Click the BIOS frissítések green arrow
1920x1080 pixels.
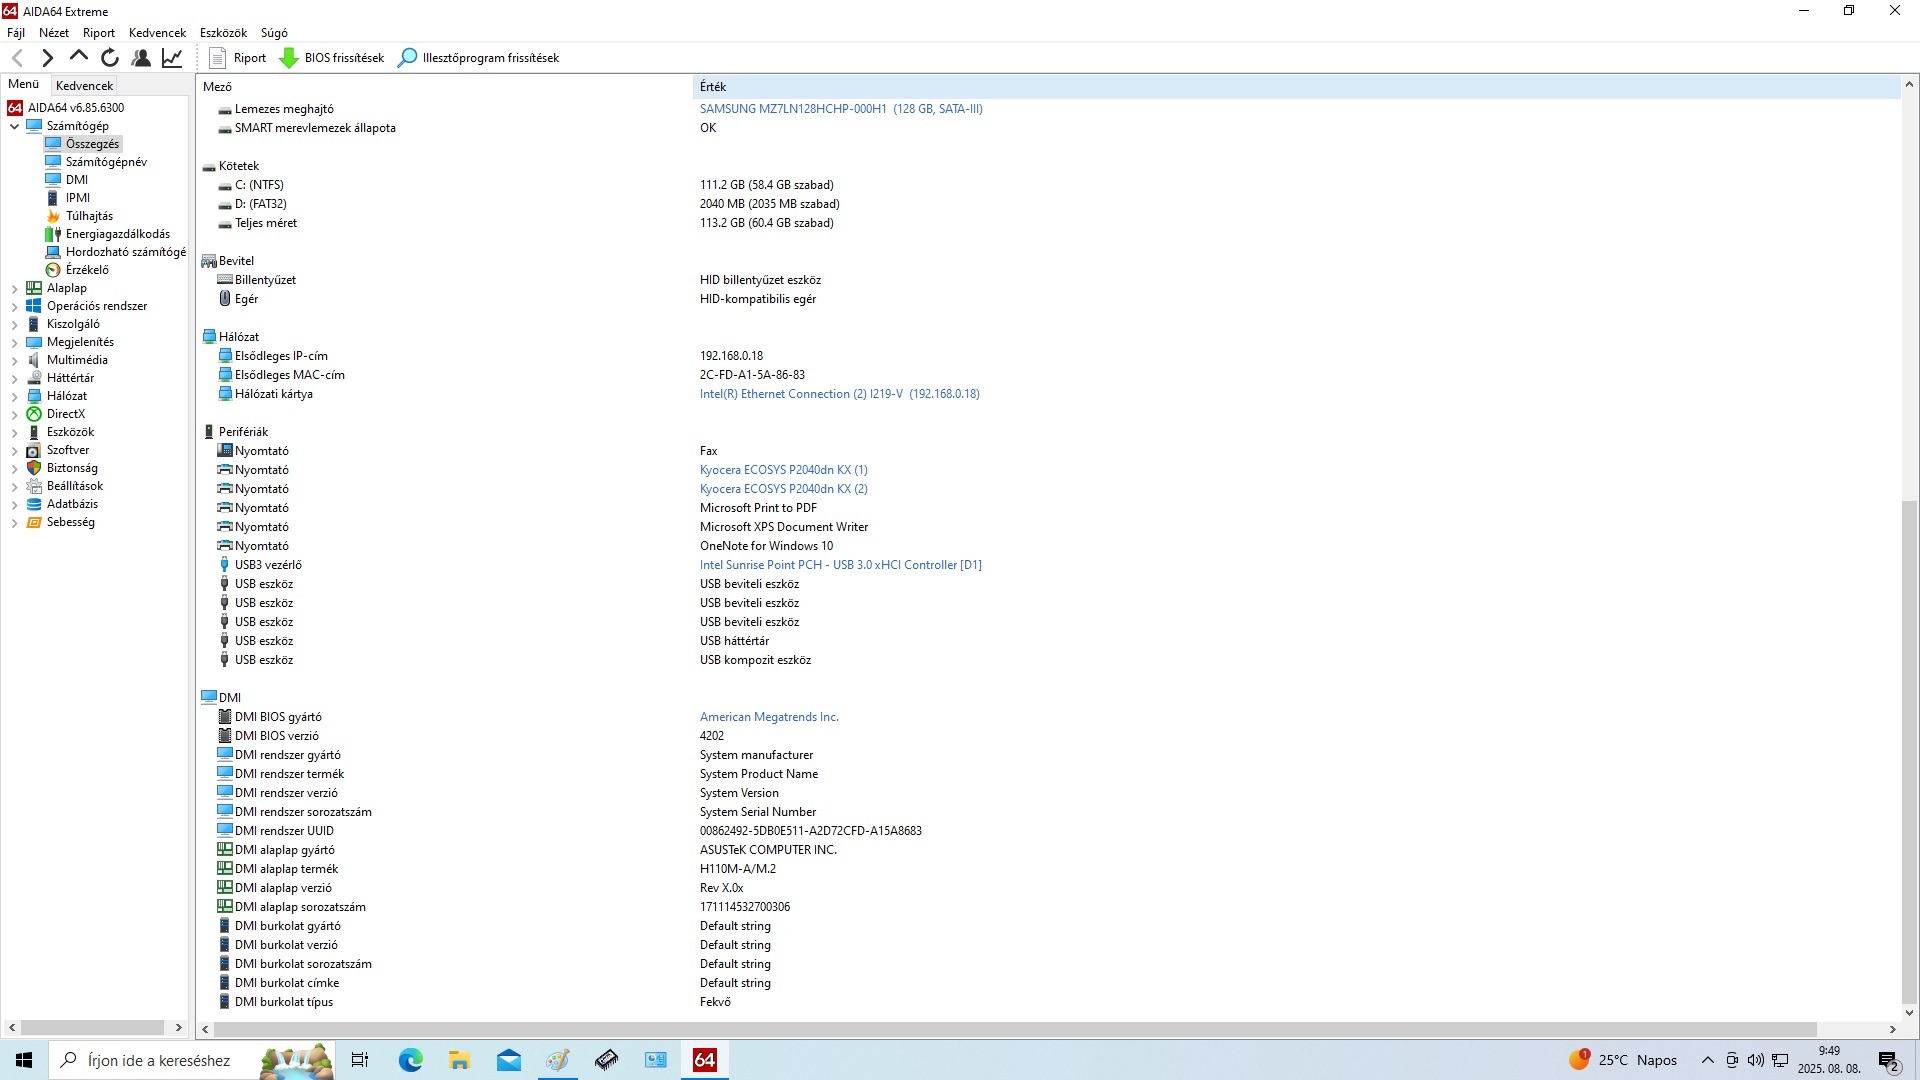pos(289,58)
